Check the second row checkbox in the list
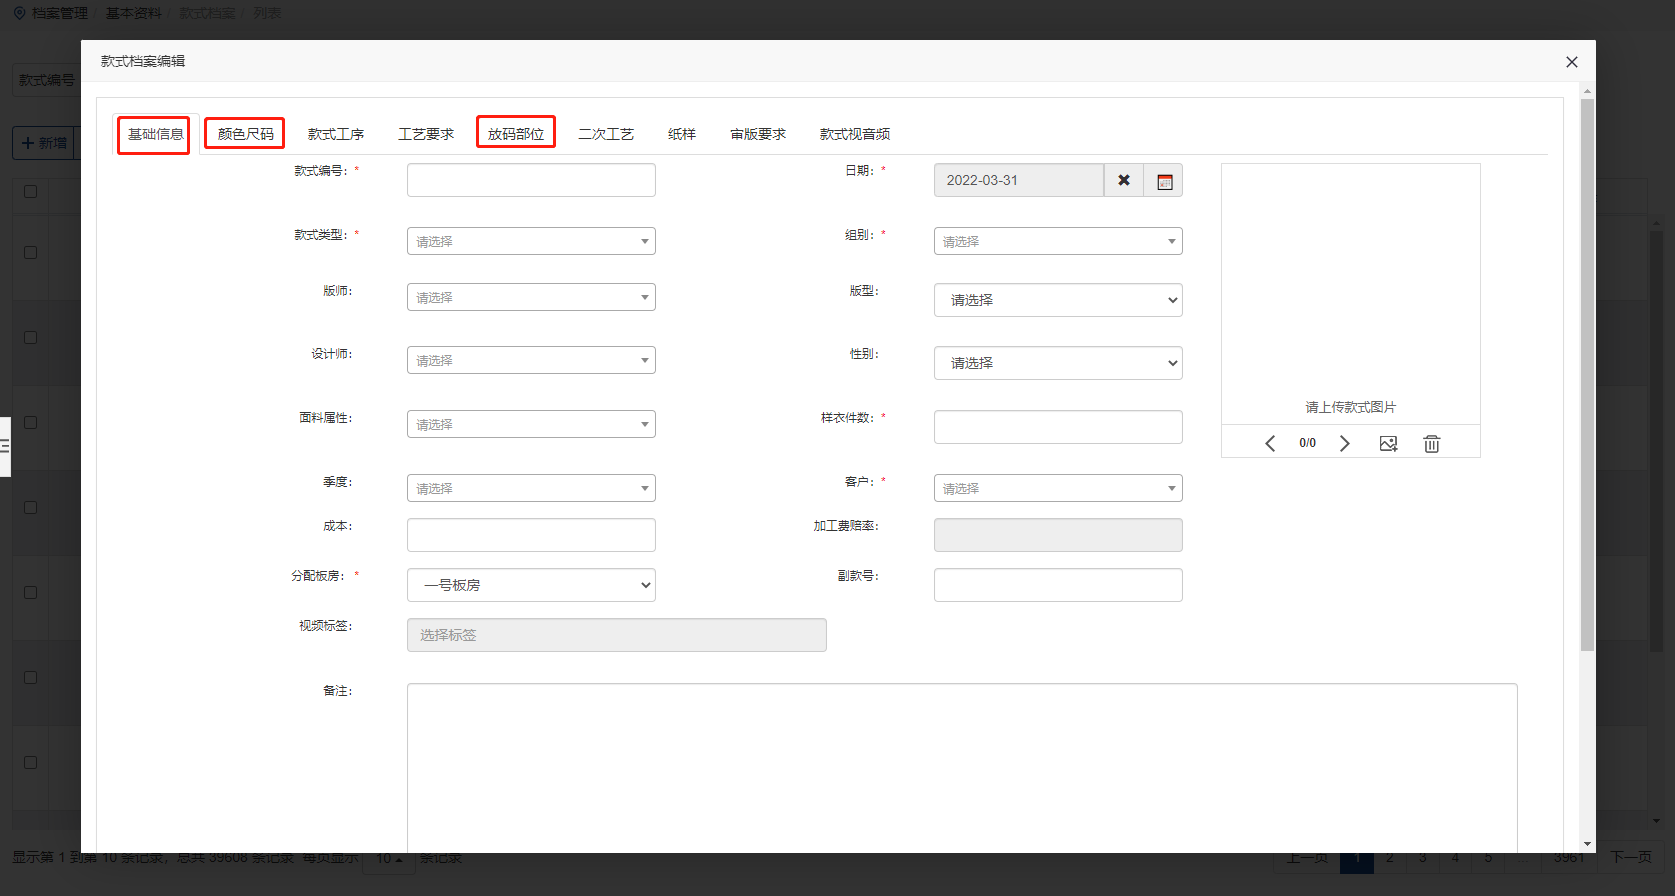The height and width of the screenshot is (896, 1675). [30, 337]
